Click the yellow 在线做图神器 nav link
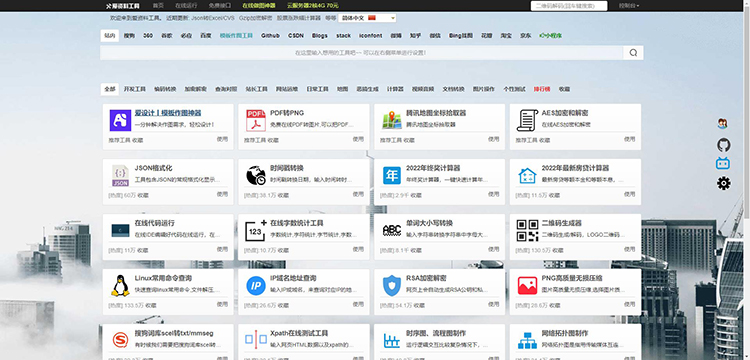The width and height of the screenshot is (750, 360). pos(259,6)
